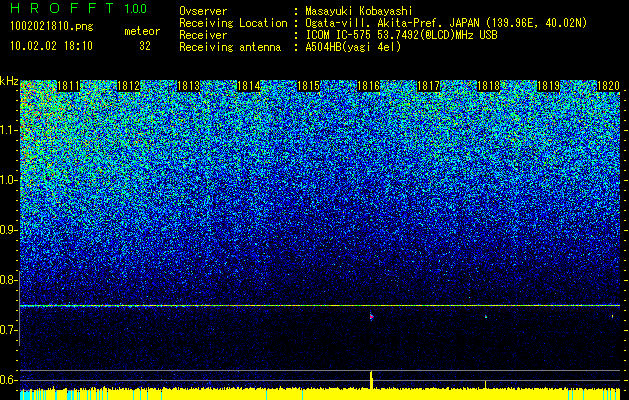Click the 1814 time marker
This screenshot has height=400, width=629.
(x=249, y=86)
